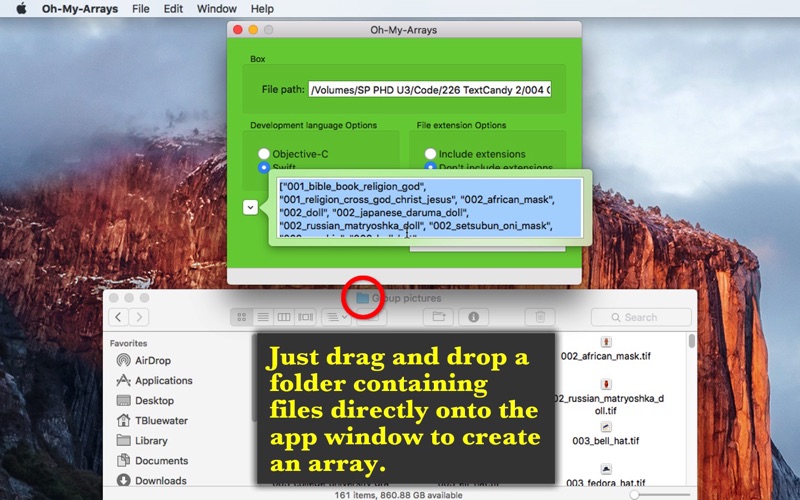Viewport: 800px width, 500px height.
Task: Click the Favorites sidebar heading
Action: tap(129, 343)
